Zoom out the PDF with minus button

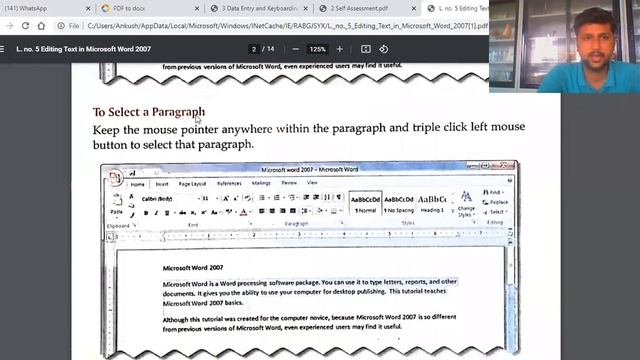click(296, 49)
